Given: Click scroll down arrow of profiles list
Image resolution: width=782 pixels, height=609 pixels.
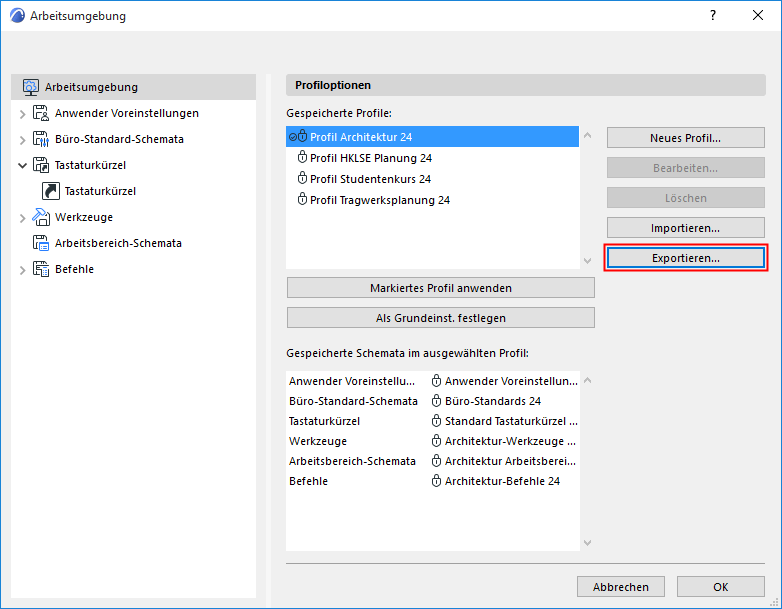Looking at the screenshot, I should (x=587, y=260).
